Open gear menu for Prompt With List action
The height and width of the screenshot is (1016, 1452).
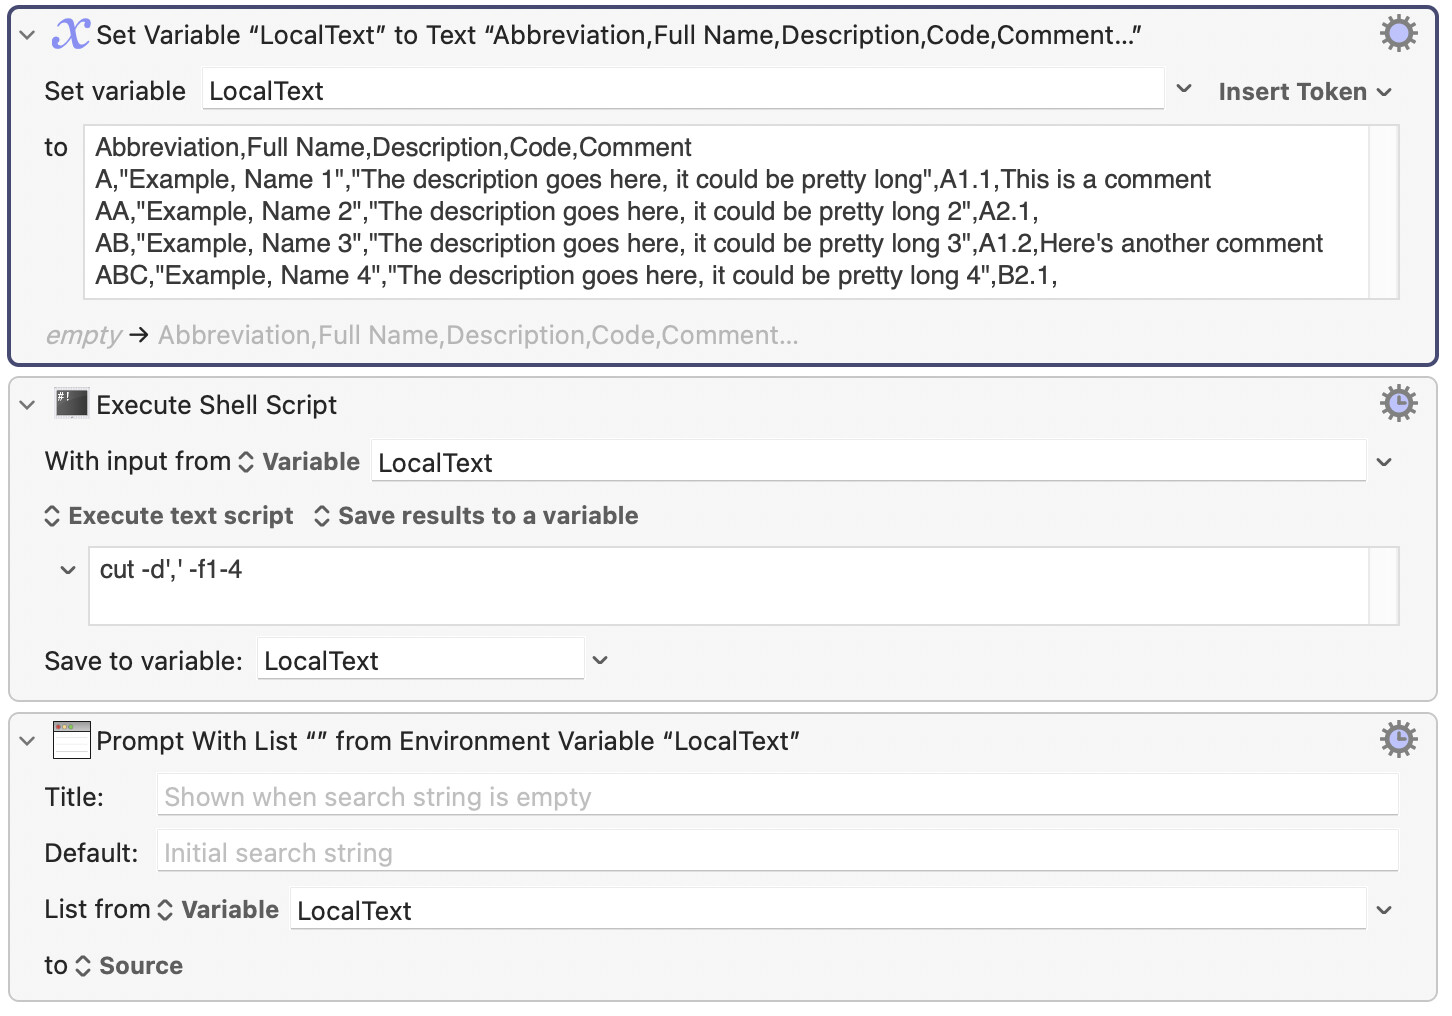pyautogui.click(x=1398, y=740)
